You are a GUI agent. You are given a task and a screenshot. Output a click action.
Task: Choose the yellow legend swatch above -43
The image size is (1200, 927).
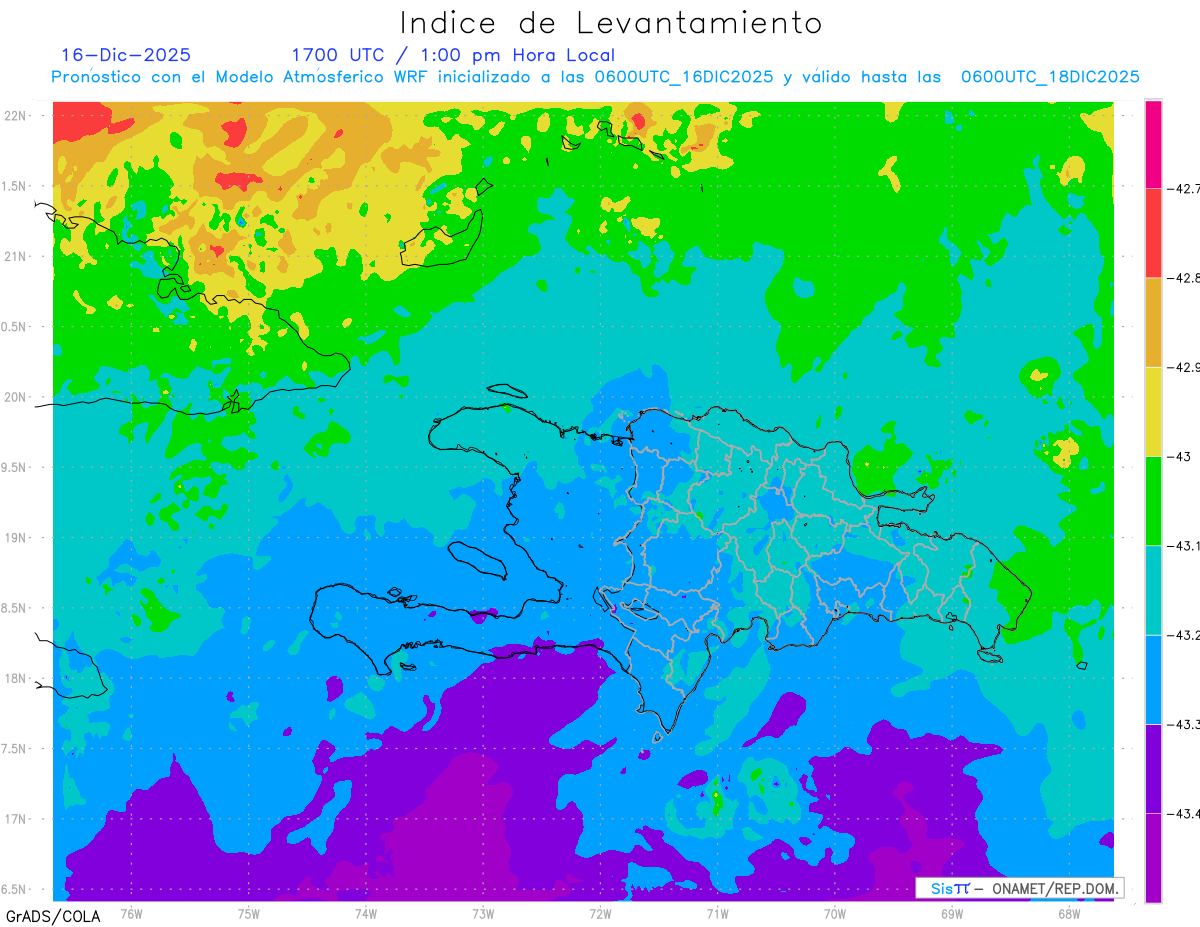[1153, 411]
